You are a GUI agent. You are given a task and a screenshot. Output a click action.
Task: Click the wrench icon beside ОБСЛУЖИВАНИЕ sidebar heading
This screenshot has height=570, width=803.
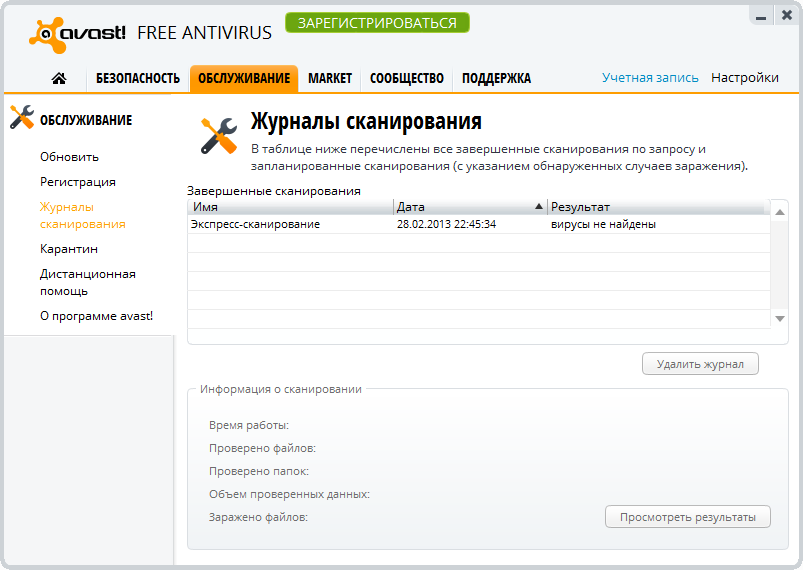pos(22,117)
